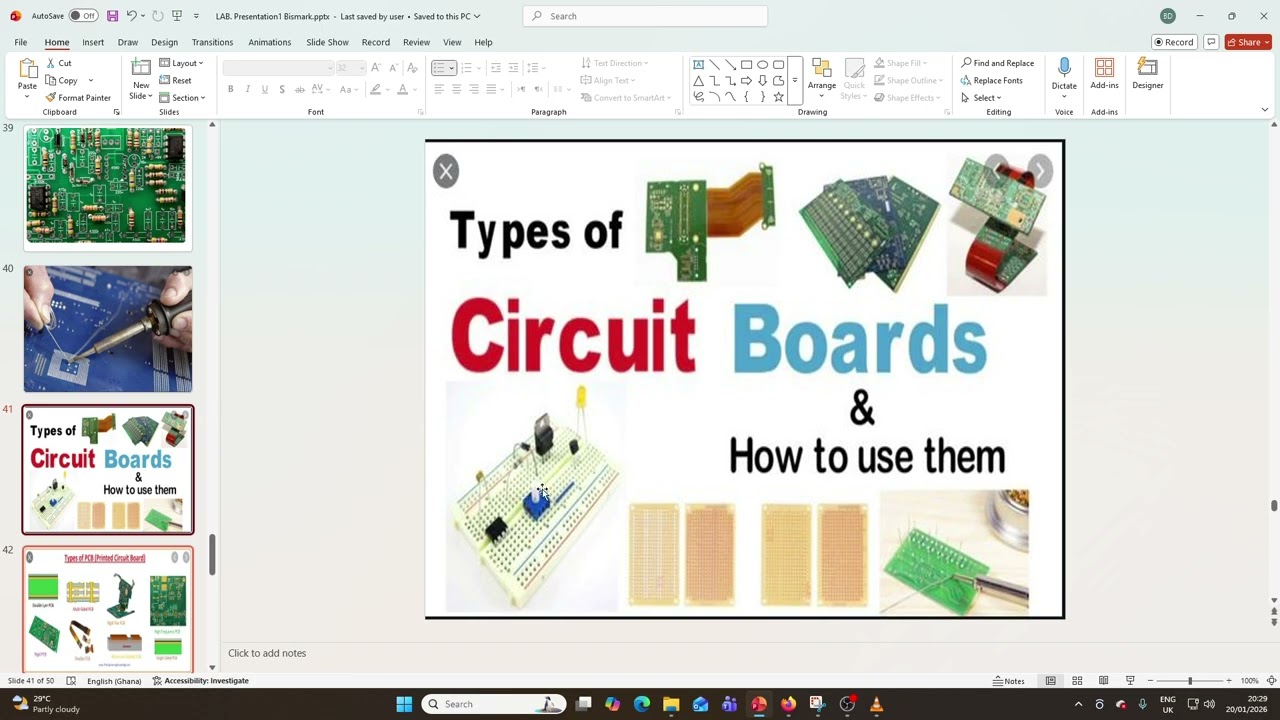Adjust the zoom slider
The image size is (1280, 720).
(1189, 681)
